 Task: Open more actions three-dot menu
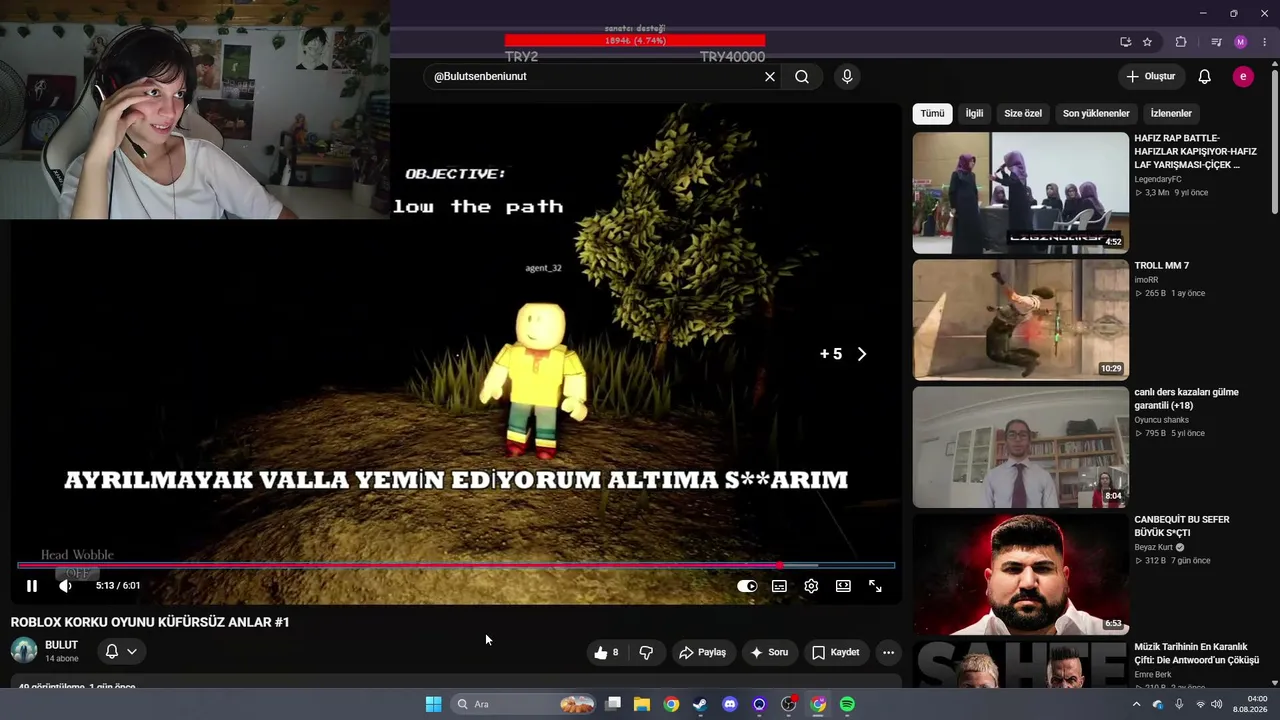[888, 652]
